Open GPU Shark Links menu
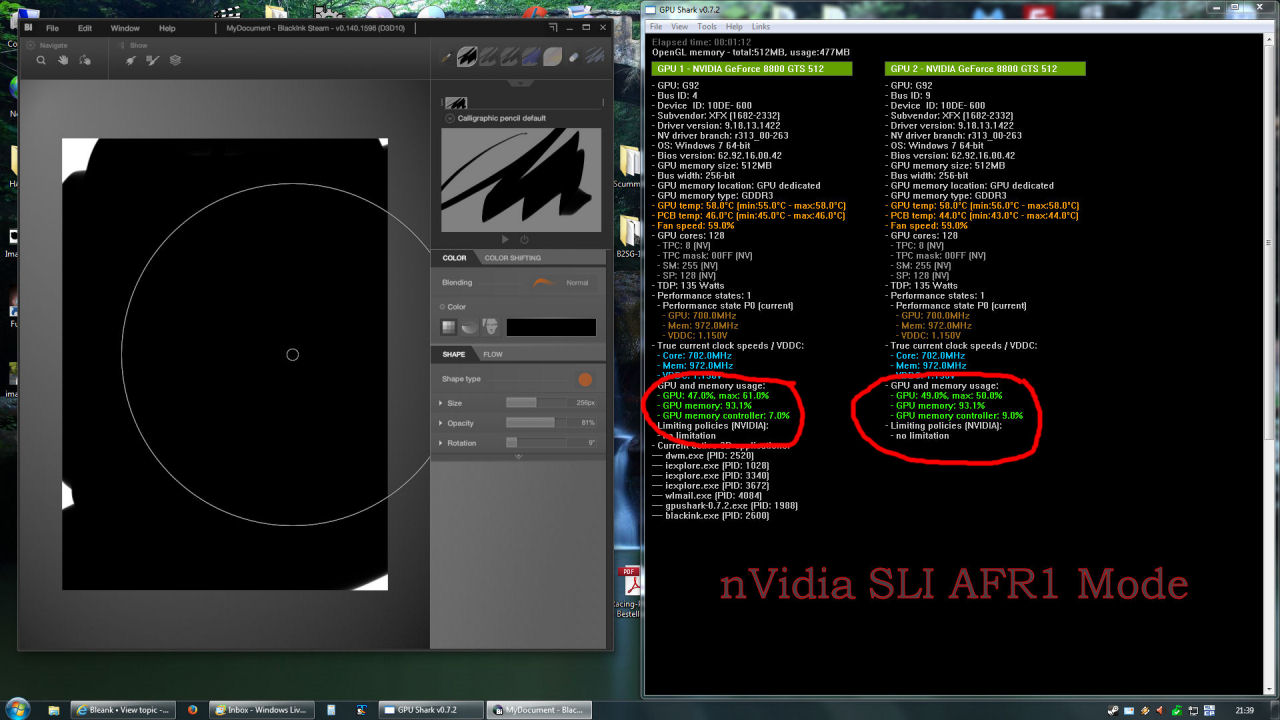1280x720 pixels. tap(761, 27)
